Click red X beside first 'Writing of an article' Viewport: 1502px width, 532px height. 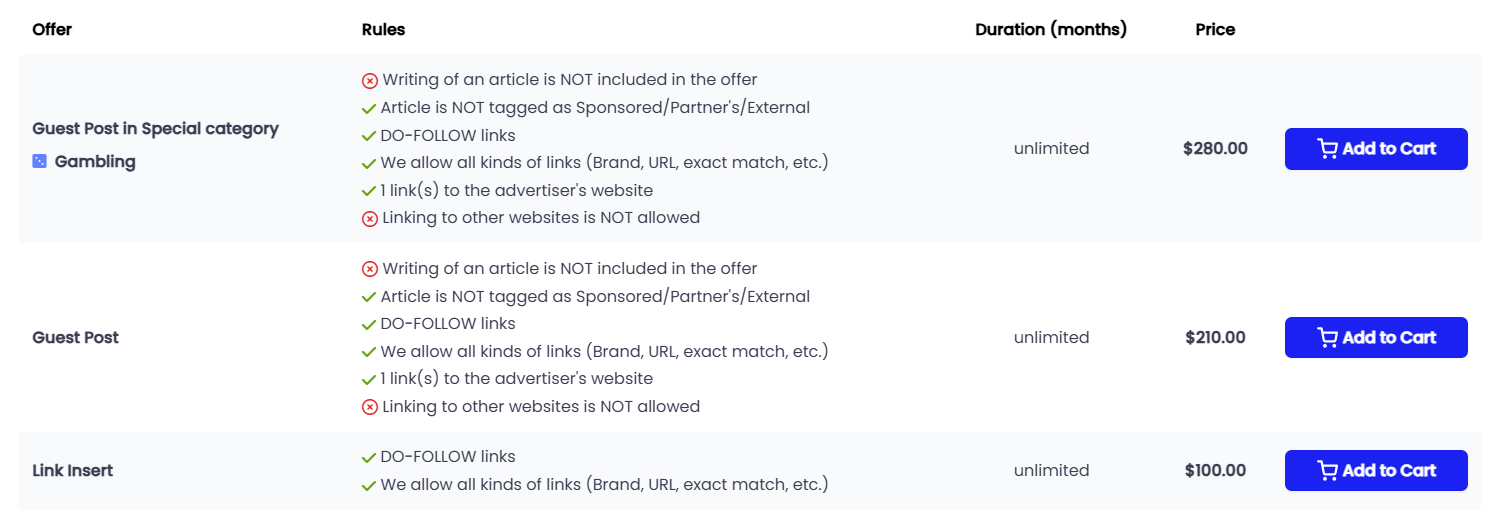[370, 80]
